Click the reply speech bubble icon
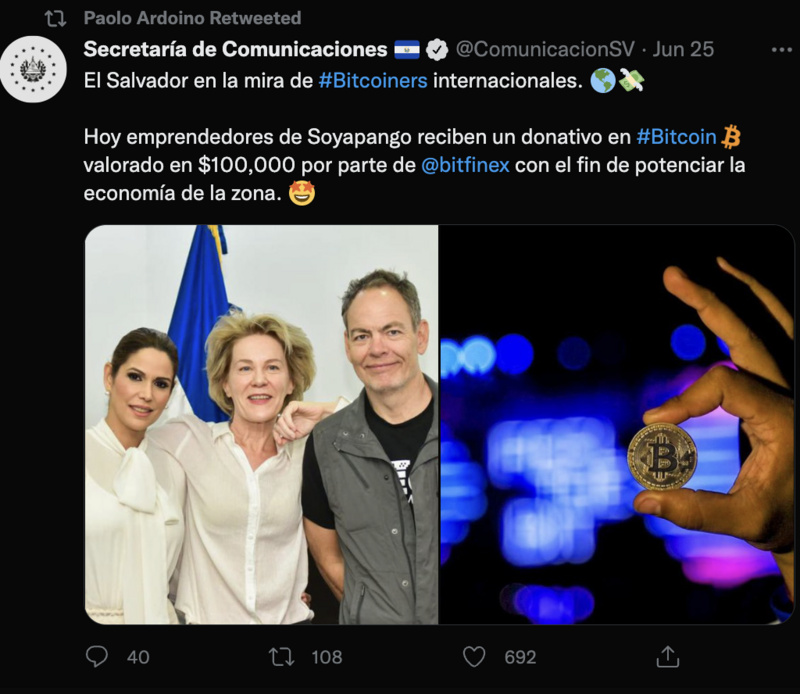 coord(96,657)
